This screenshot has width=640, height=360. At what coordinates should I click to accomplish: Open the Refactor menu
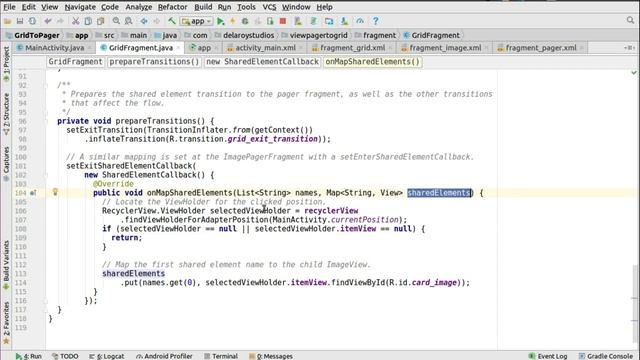point(172,7)
